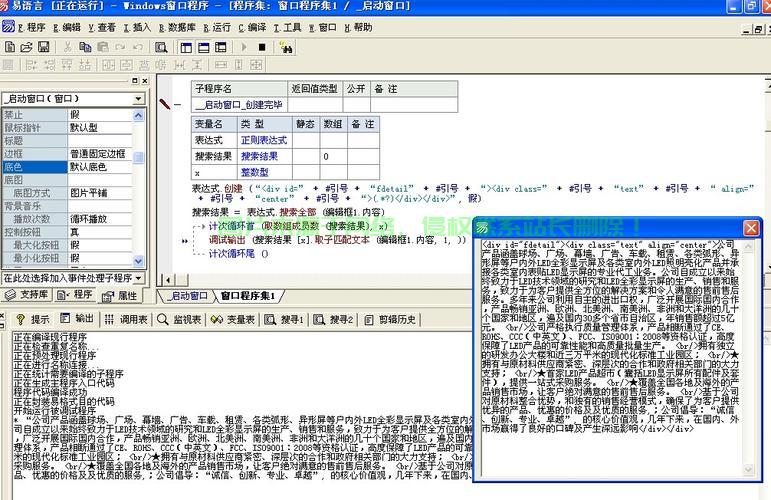
Task: Click the Open folder toolbar icon
Action: pyautogui.click(x=27, y=47)
